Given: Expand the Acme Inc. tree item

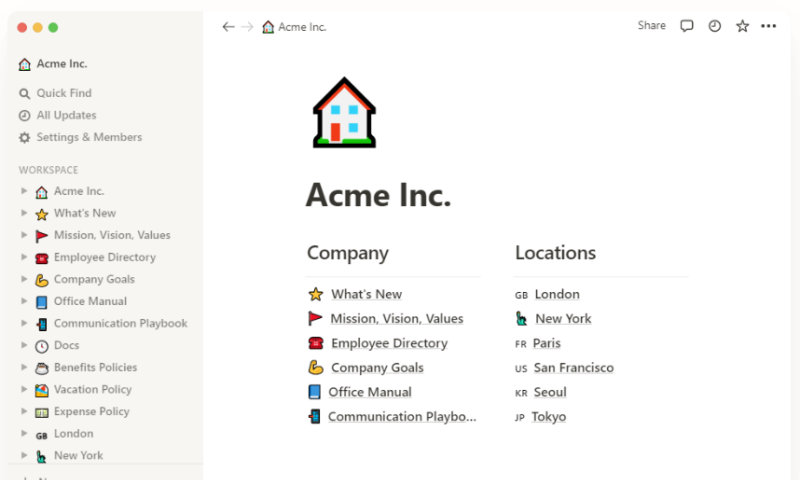Looking at the screenshot, I should click(x=23, y=191).
